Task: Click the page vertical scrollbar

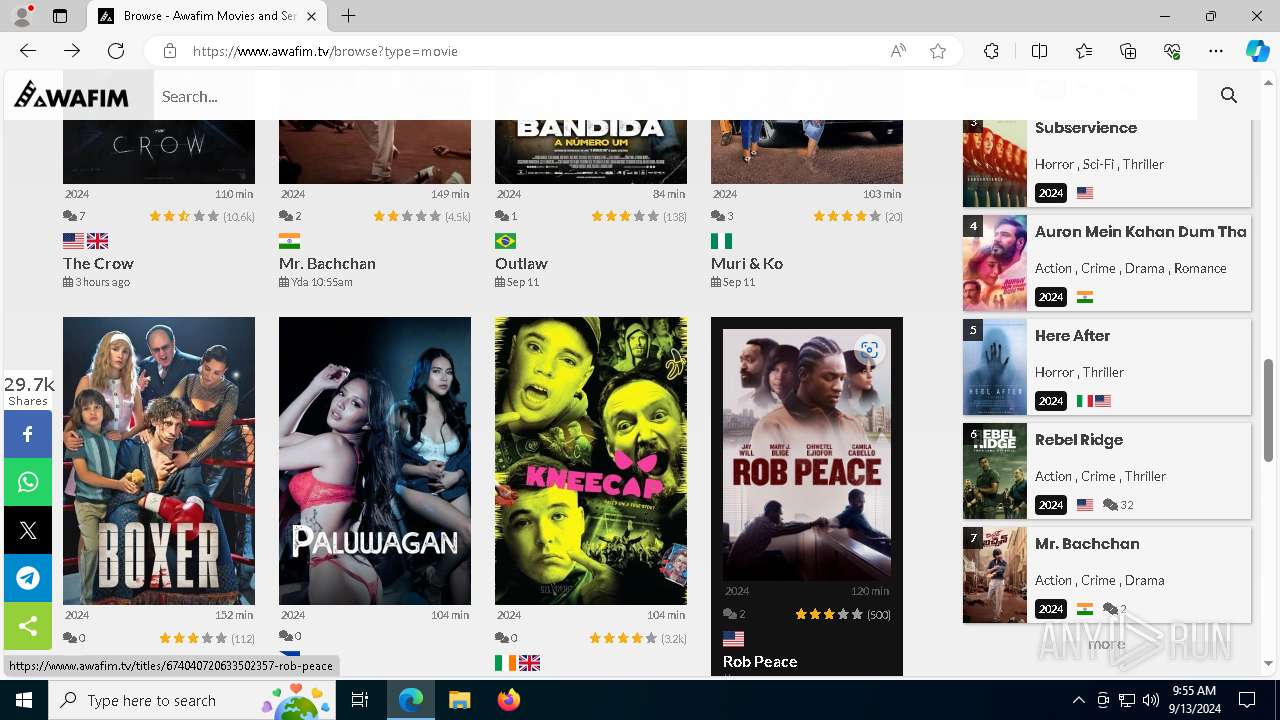Action: (x=1269, y=410)
